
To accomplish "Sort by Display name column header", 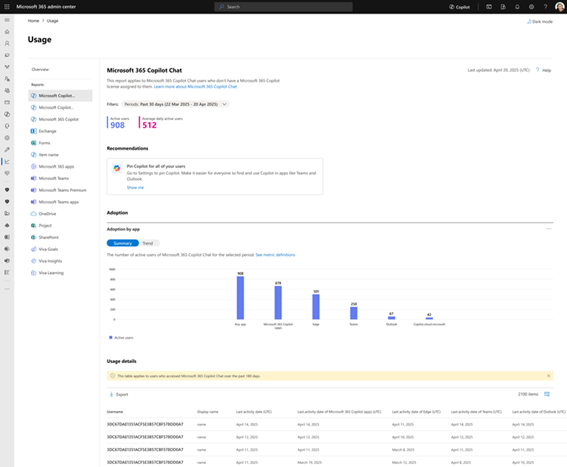I will [208, 412].
